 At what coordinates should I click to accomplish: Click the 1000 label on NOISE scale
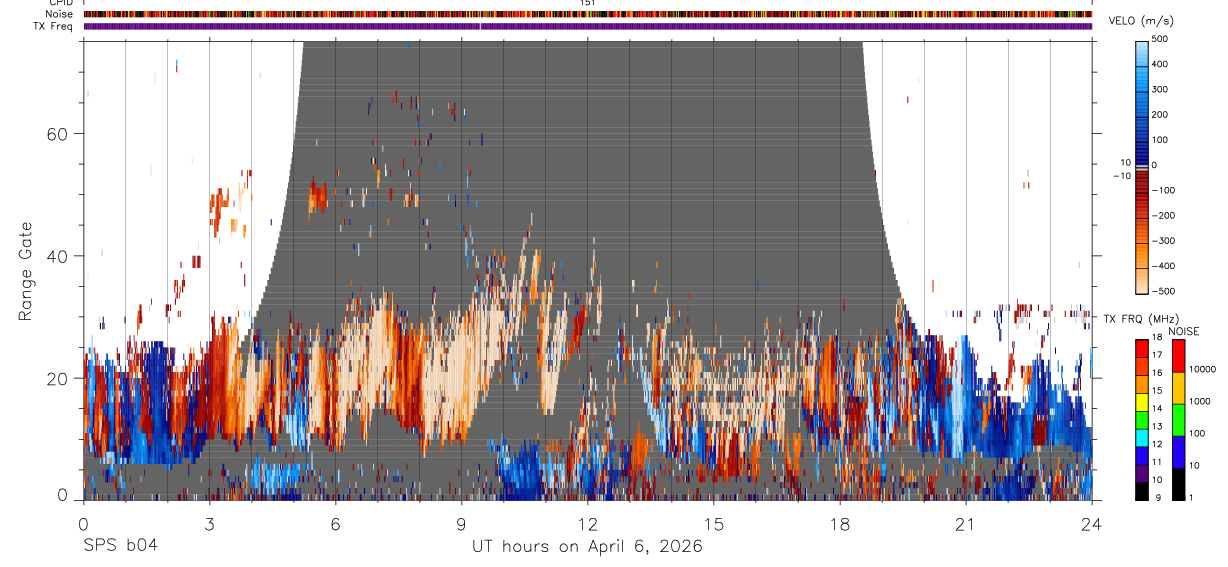tap(1199, 401)
